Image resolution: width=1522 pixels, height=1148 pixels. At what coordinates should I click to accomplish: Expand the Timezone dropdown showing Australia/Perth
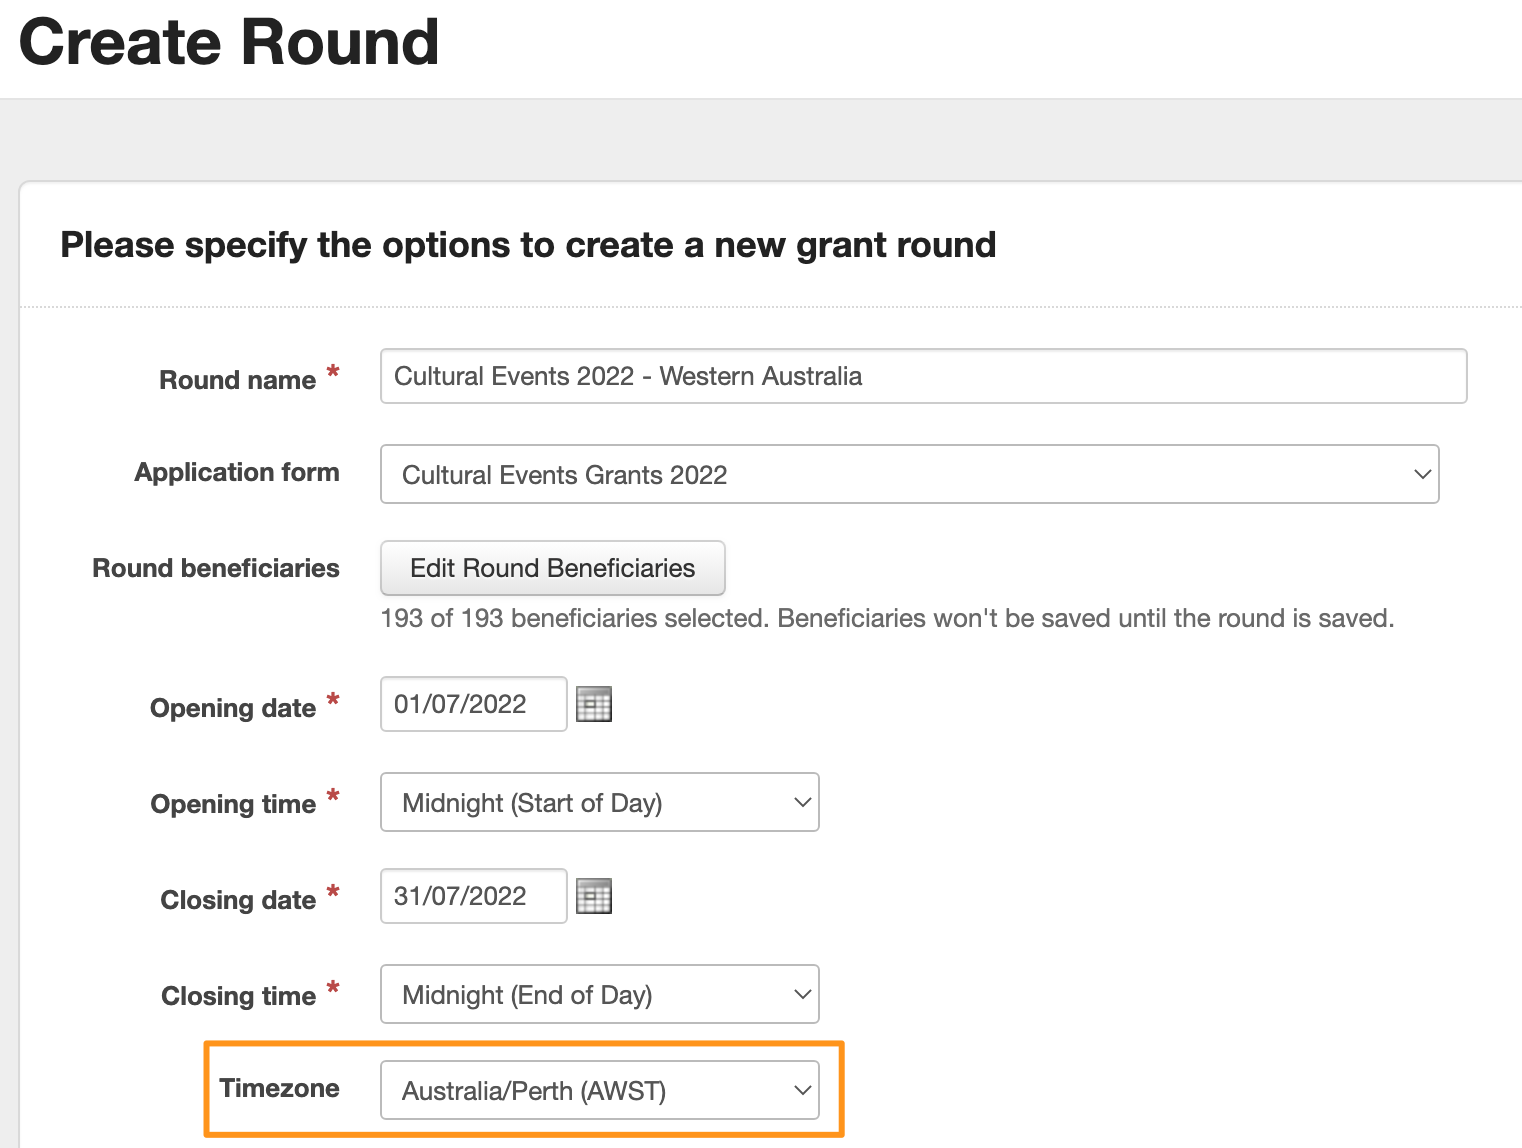599,1090
